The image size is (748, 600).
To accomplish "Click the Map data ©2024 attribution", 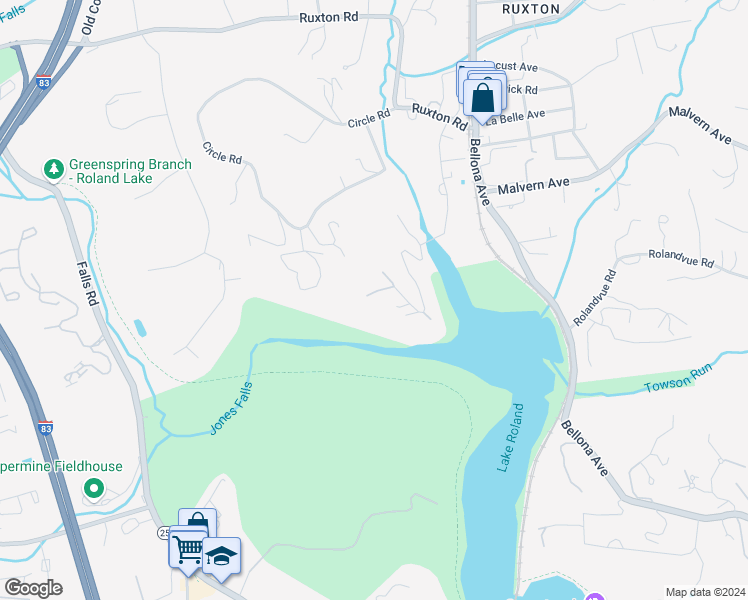I will pyautogui.click(x=705, y=592).
